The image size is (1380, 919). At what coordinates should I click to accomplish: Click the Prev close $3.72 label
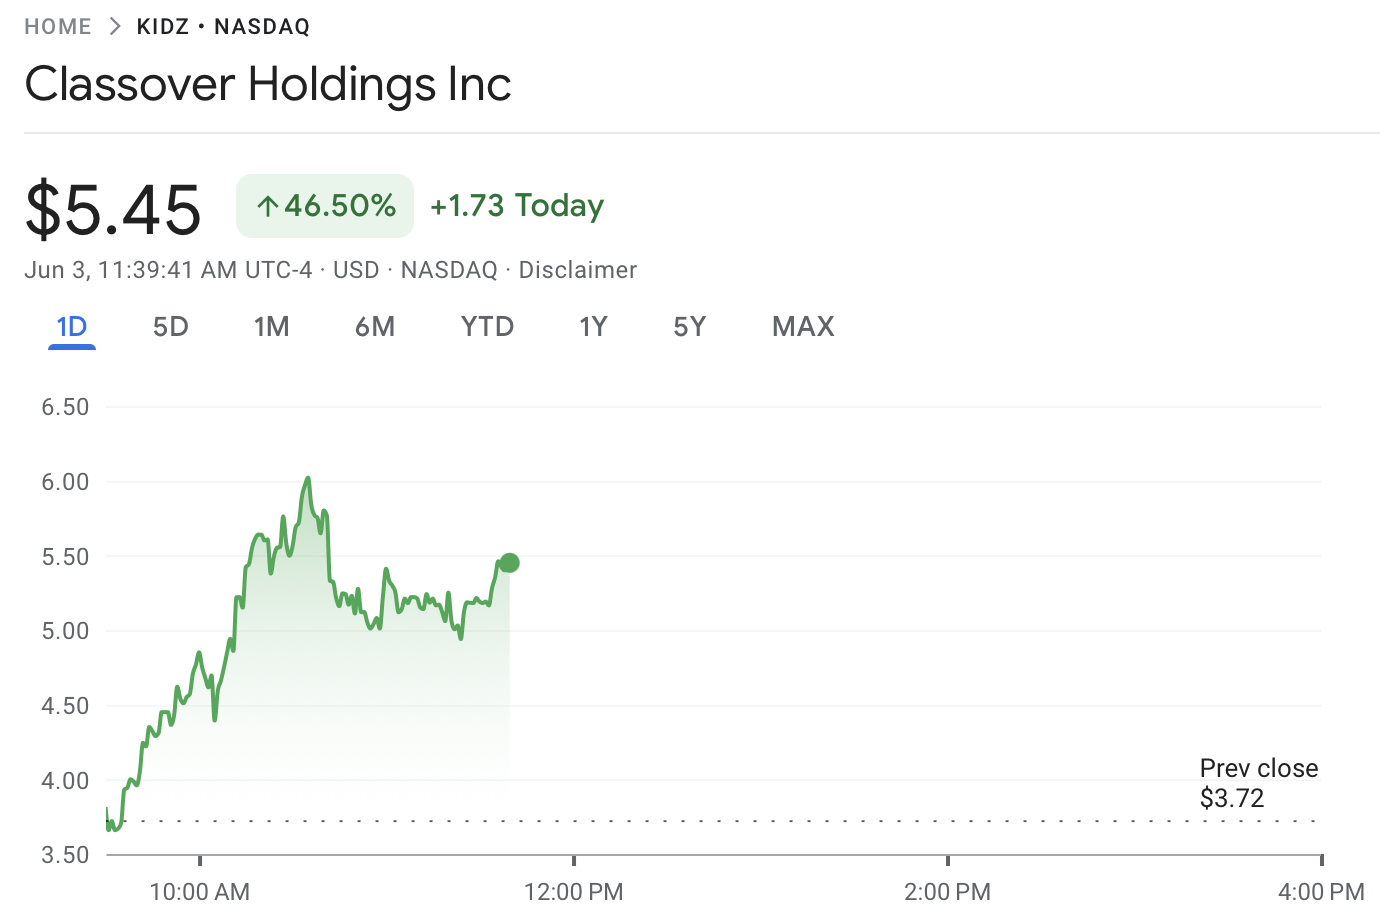pos(1258,782)
